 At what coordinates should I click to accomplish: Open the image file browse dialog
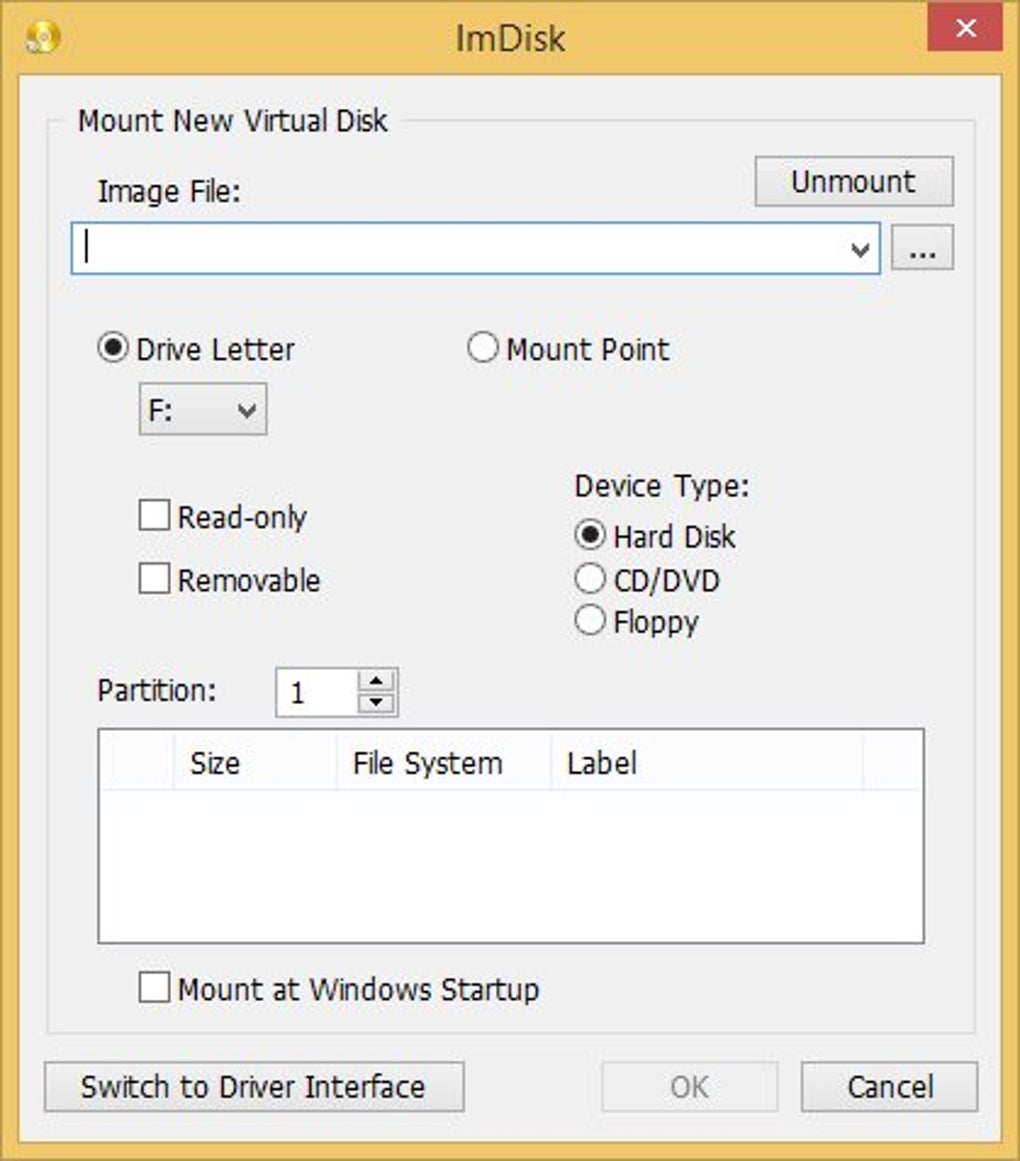coord(922,248)
